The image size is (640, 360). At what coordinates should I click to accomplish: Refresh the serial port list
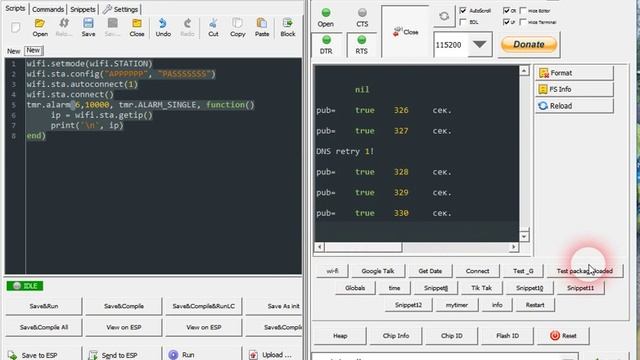(444, 16)
